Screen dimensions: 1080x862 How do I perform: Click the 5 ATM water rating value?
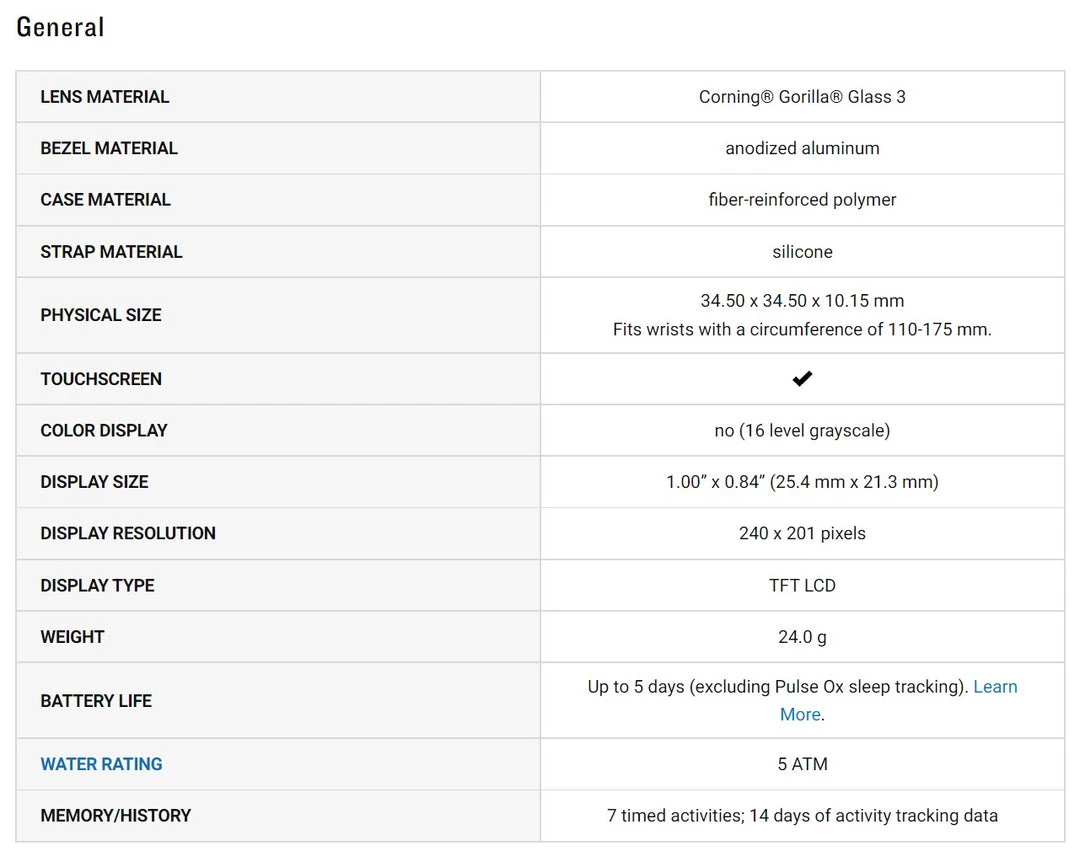[x=802, y=764]
